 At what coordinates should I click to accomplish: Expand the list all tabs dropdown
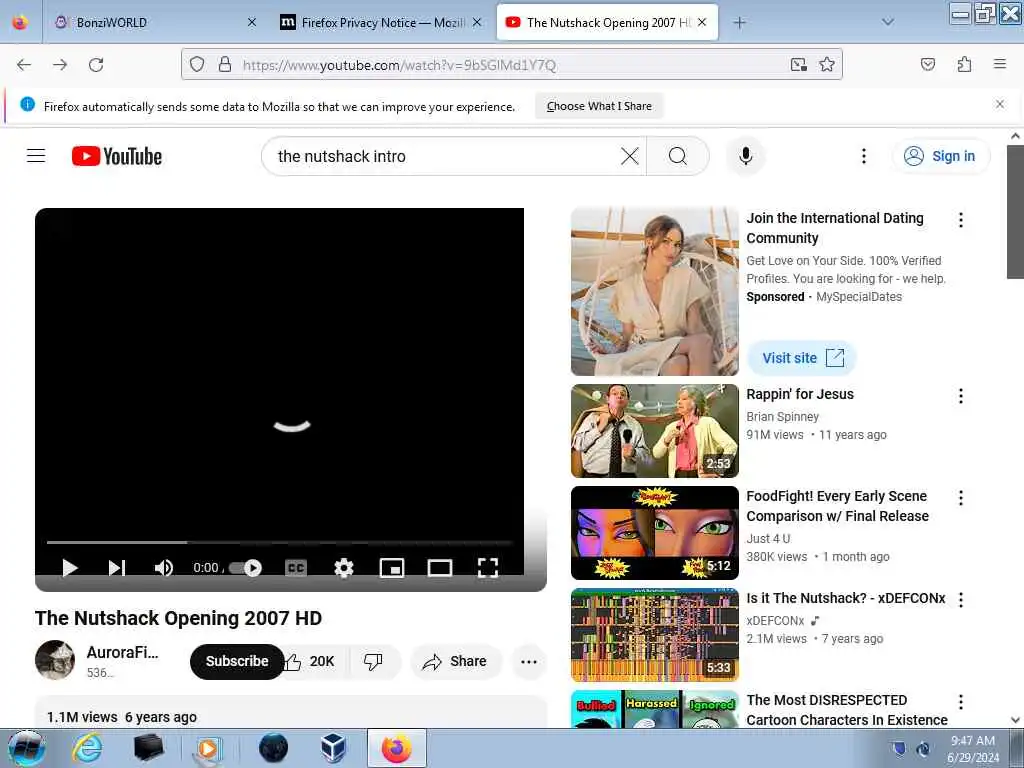(888, 22)
